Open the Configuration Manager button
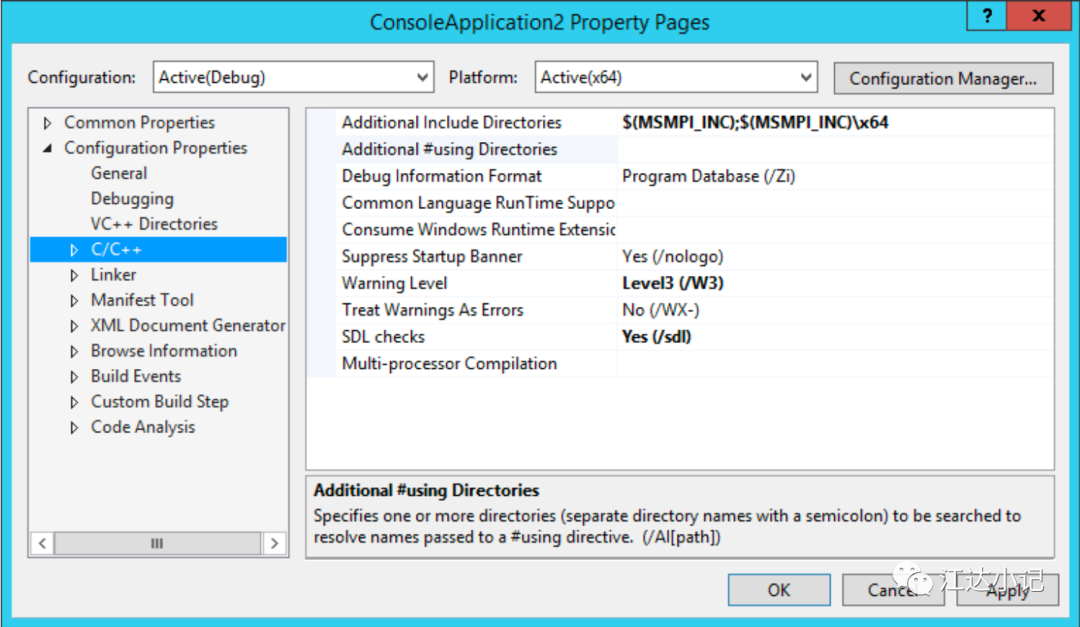 (943, 79)
